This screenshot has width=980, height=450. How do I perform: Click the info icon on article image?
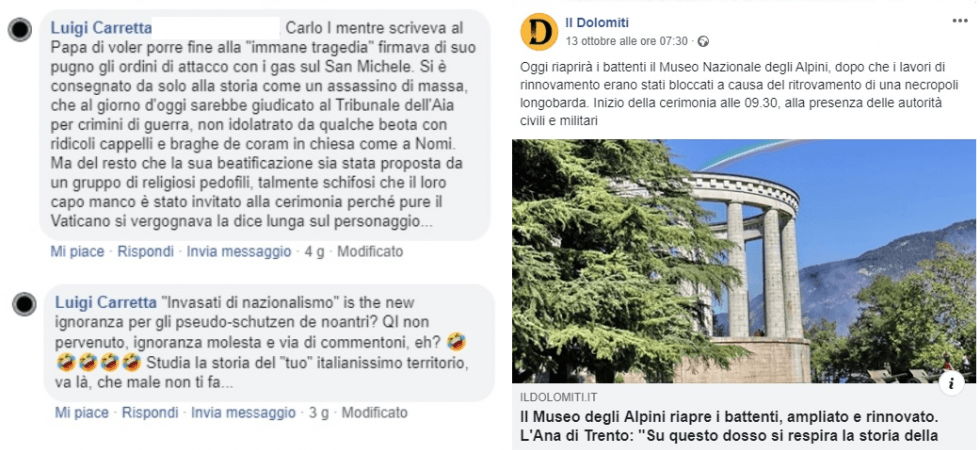click(951, 384)
